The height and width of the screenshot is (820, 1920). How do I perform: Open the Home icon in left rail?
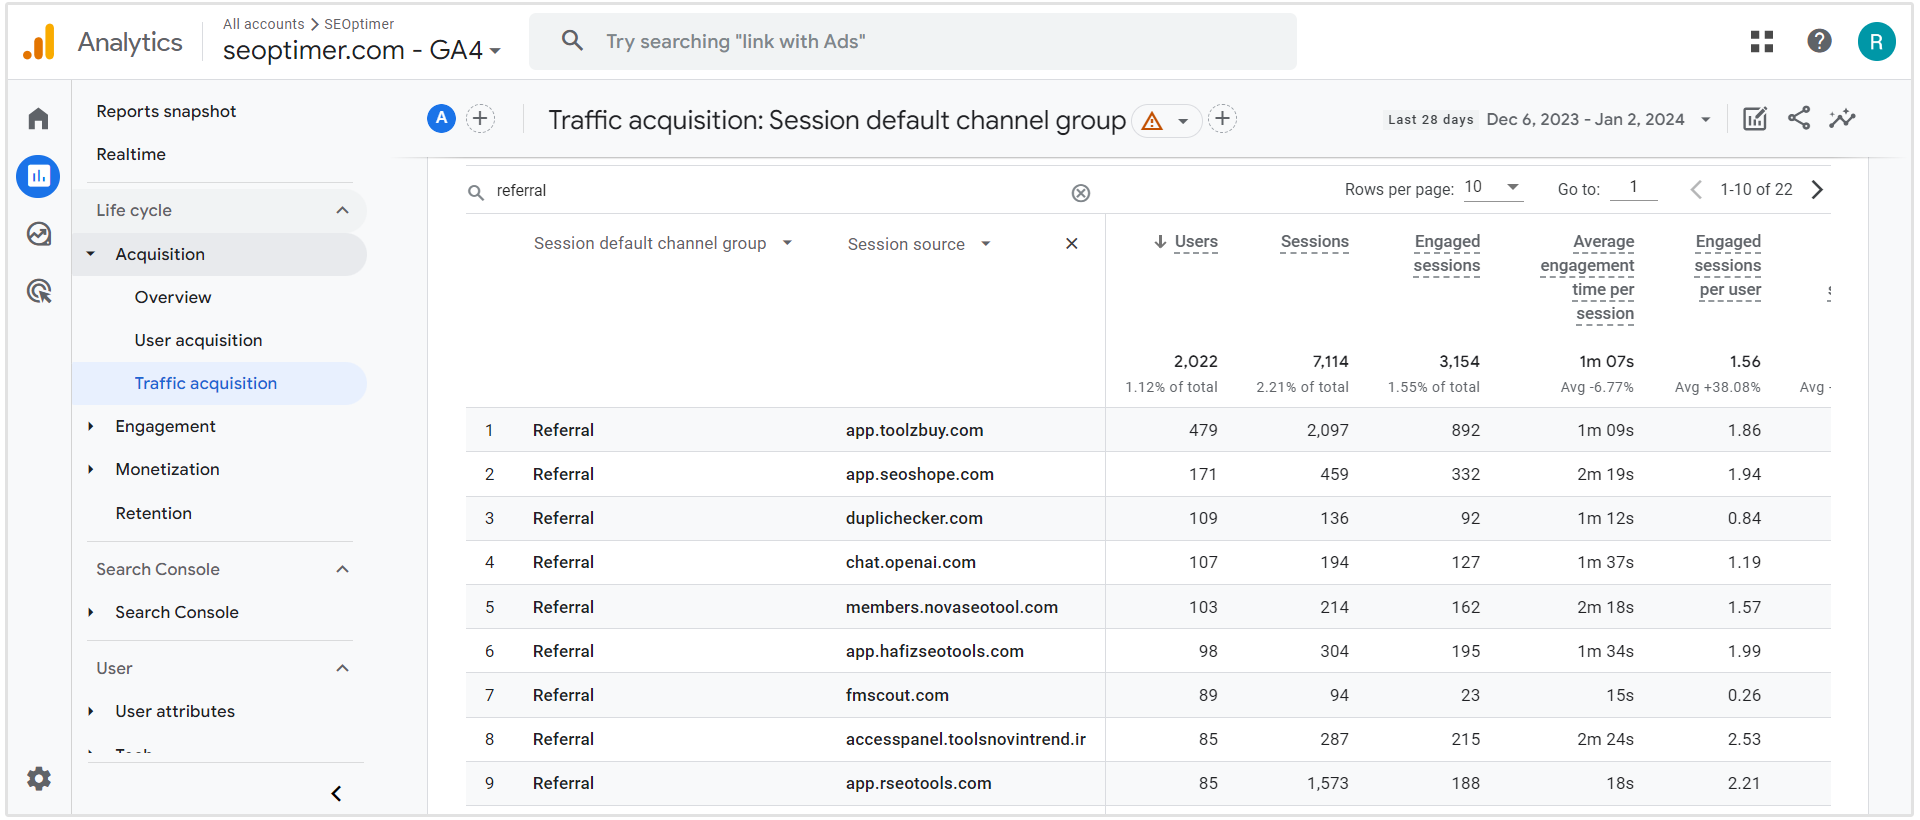tap(38, 119)
